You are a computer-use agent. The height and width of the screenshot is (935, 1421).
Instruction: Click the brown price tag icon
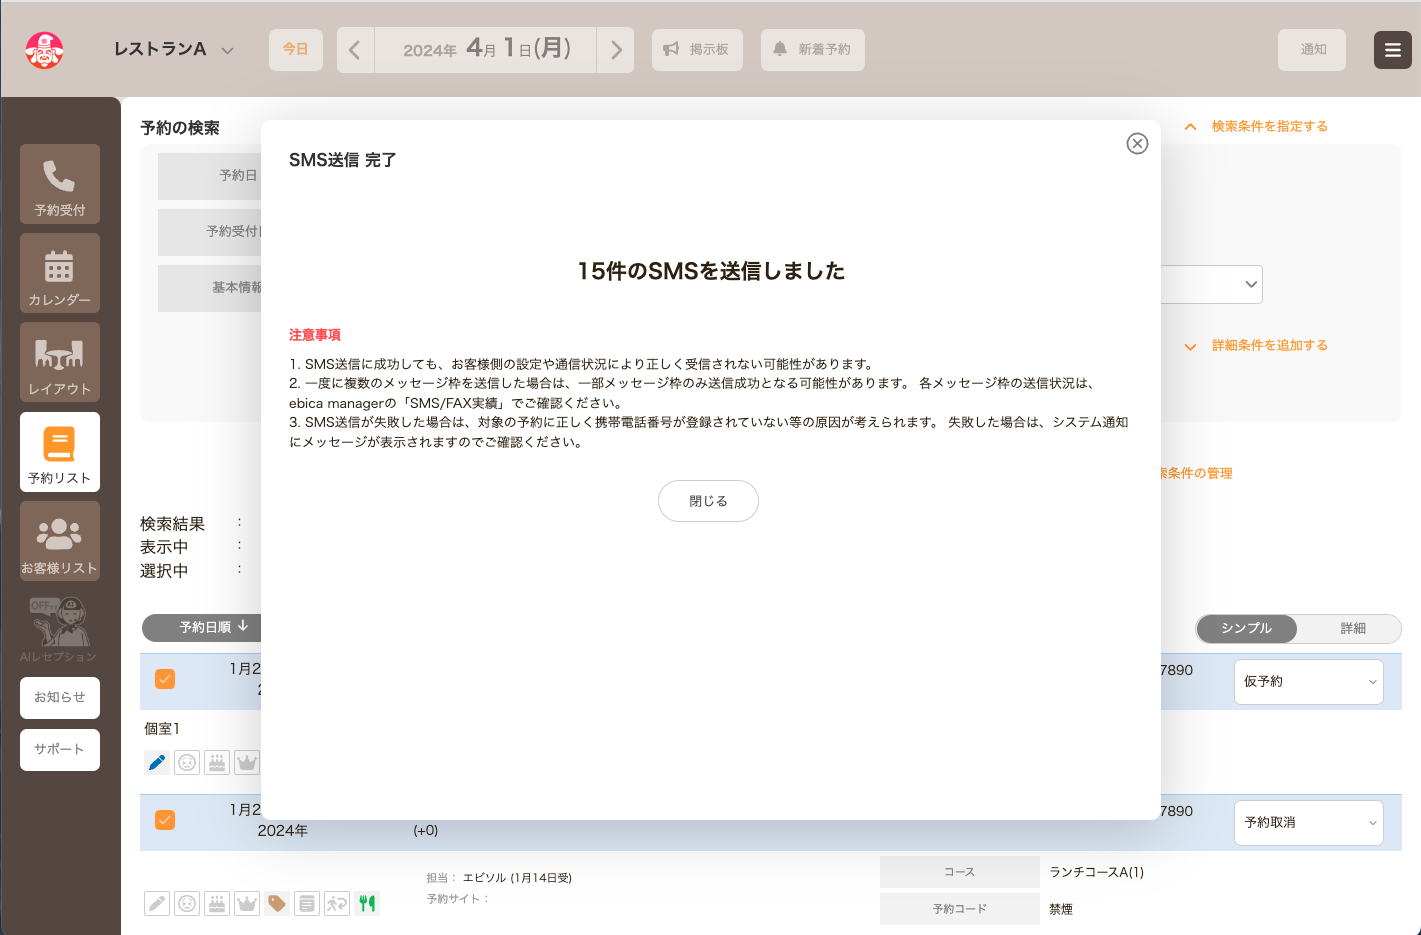coord(277,904)
